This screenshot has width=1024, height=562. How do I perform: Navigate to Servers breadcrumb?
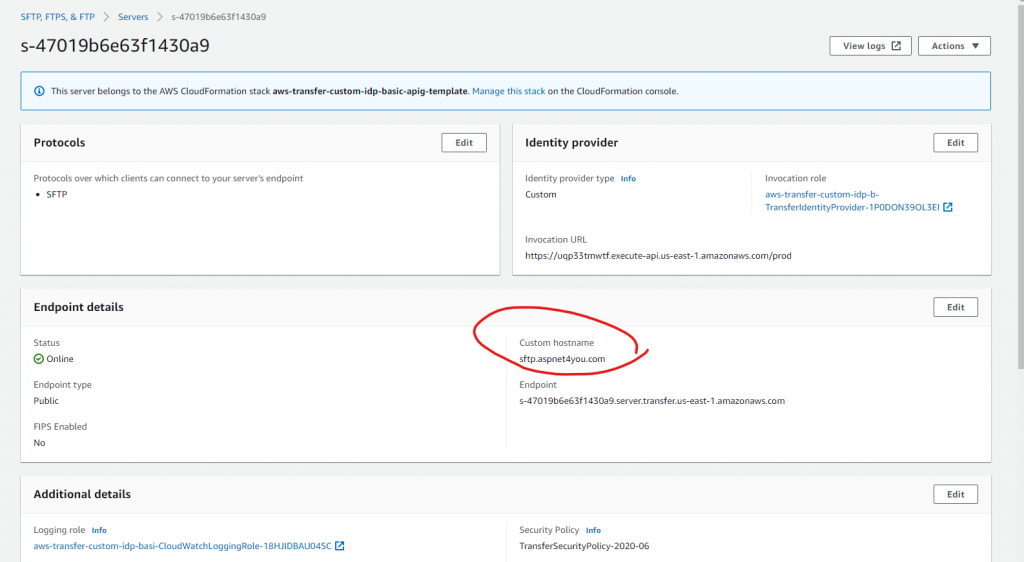click(x=133, y=17)
